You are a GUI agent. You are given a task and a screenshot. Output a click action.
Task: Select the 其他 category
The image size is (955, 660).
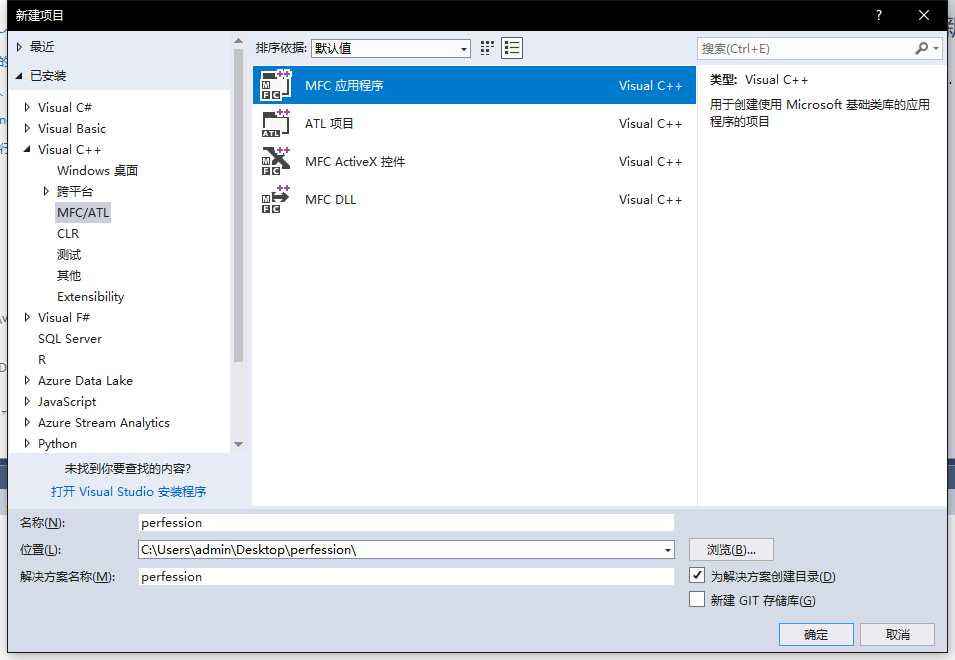coord(69,275)
